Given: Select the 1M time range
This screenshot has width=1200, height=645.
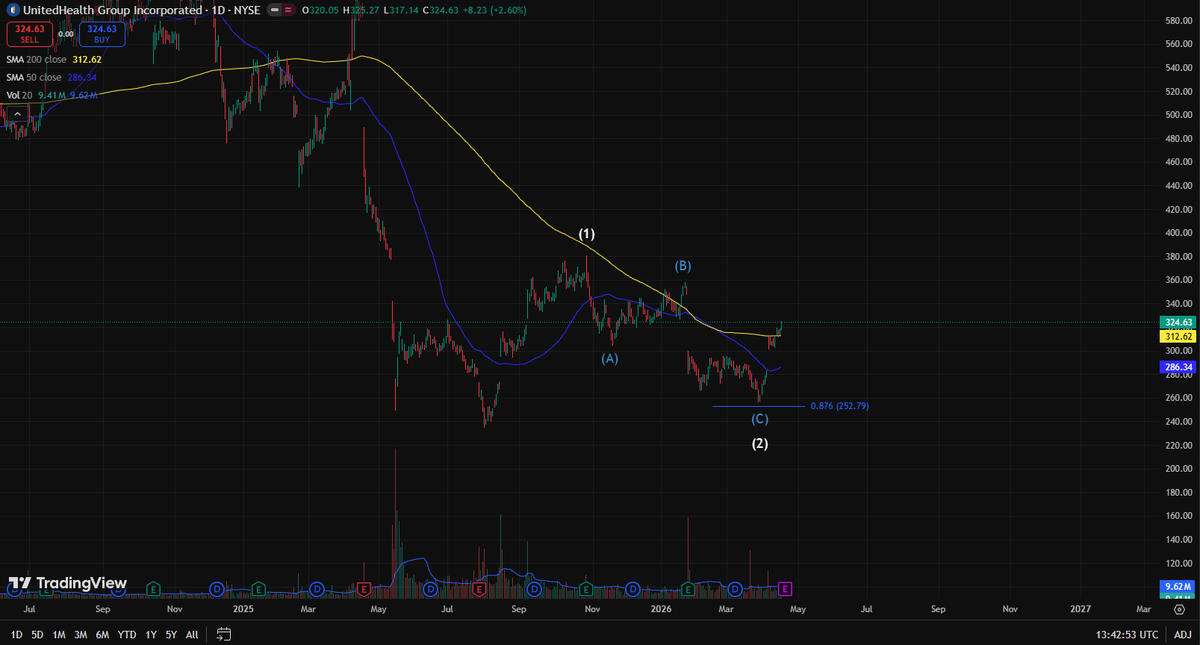Looking at the screenshot, I should tap(59, 635).
